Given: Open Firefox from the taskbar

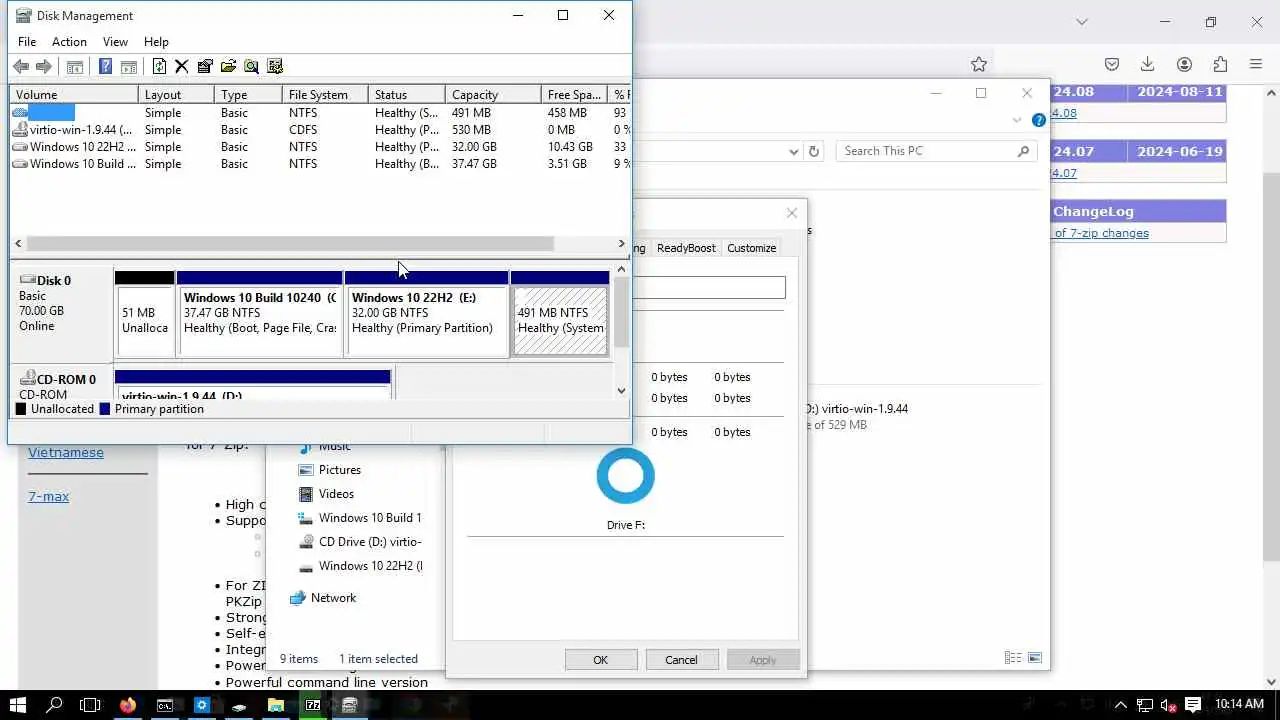Looking at the screenshot, I should point(128,705).
